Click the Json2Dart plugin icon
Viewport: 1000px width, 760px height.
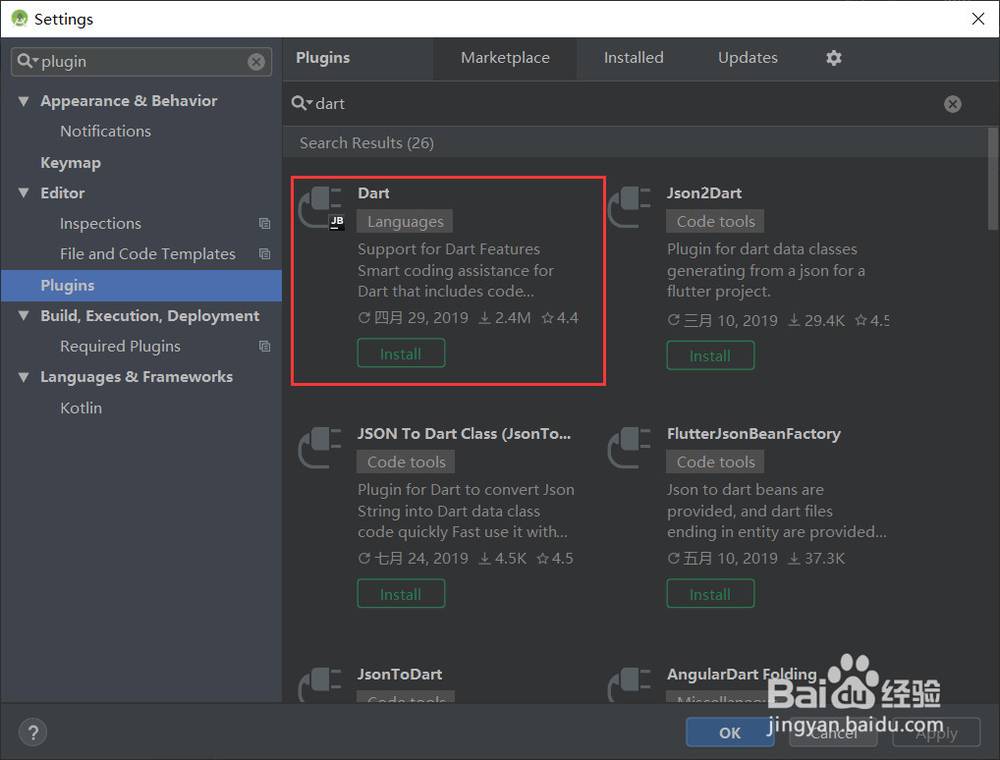click(x=629, y=207)
